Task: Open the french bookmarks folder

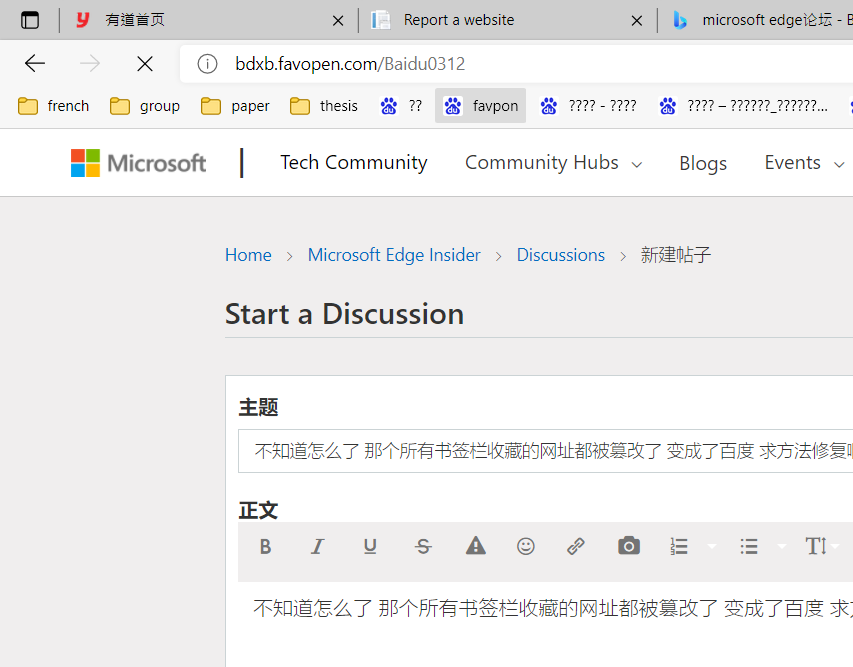Action: pos(53,106)
